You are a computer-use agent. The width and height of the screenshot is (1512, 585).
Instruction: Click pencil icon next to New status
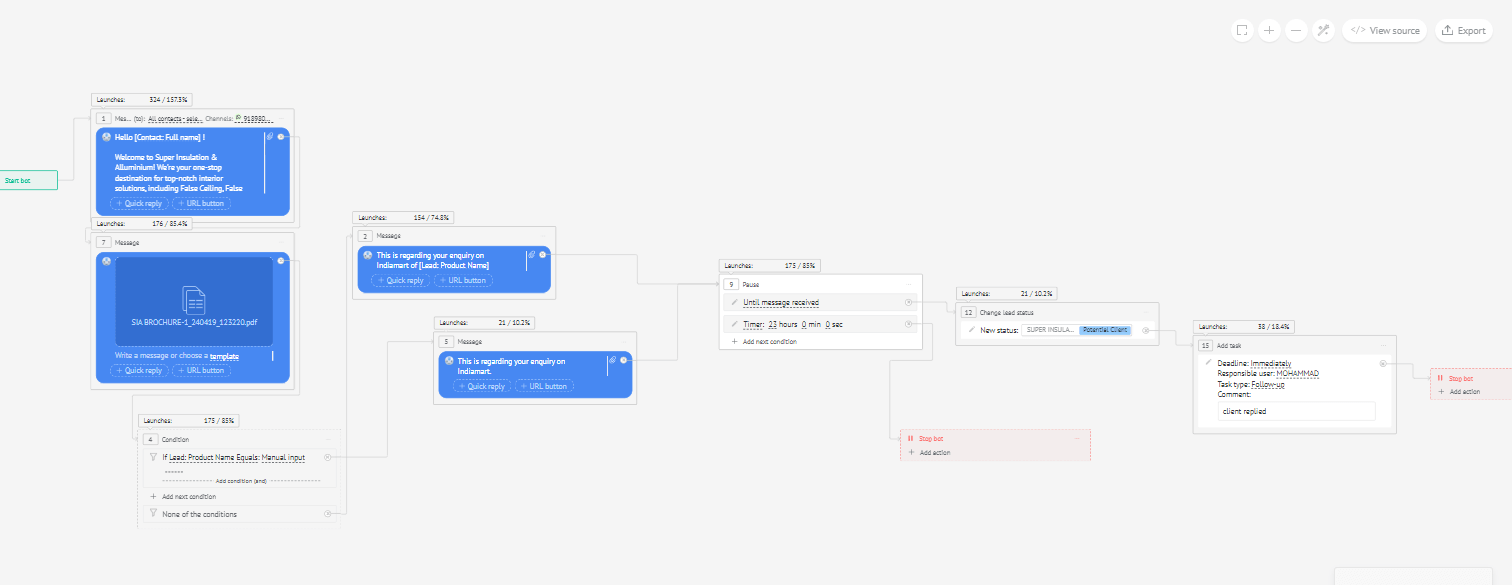(x=972, y=329)
